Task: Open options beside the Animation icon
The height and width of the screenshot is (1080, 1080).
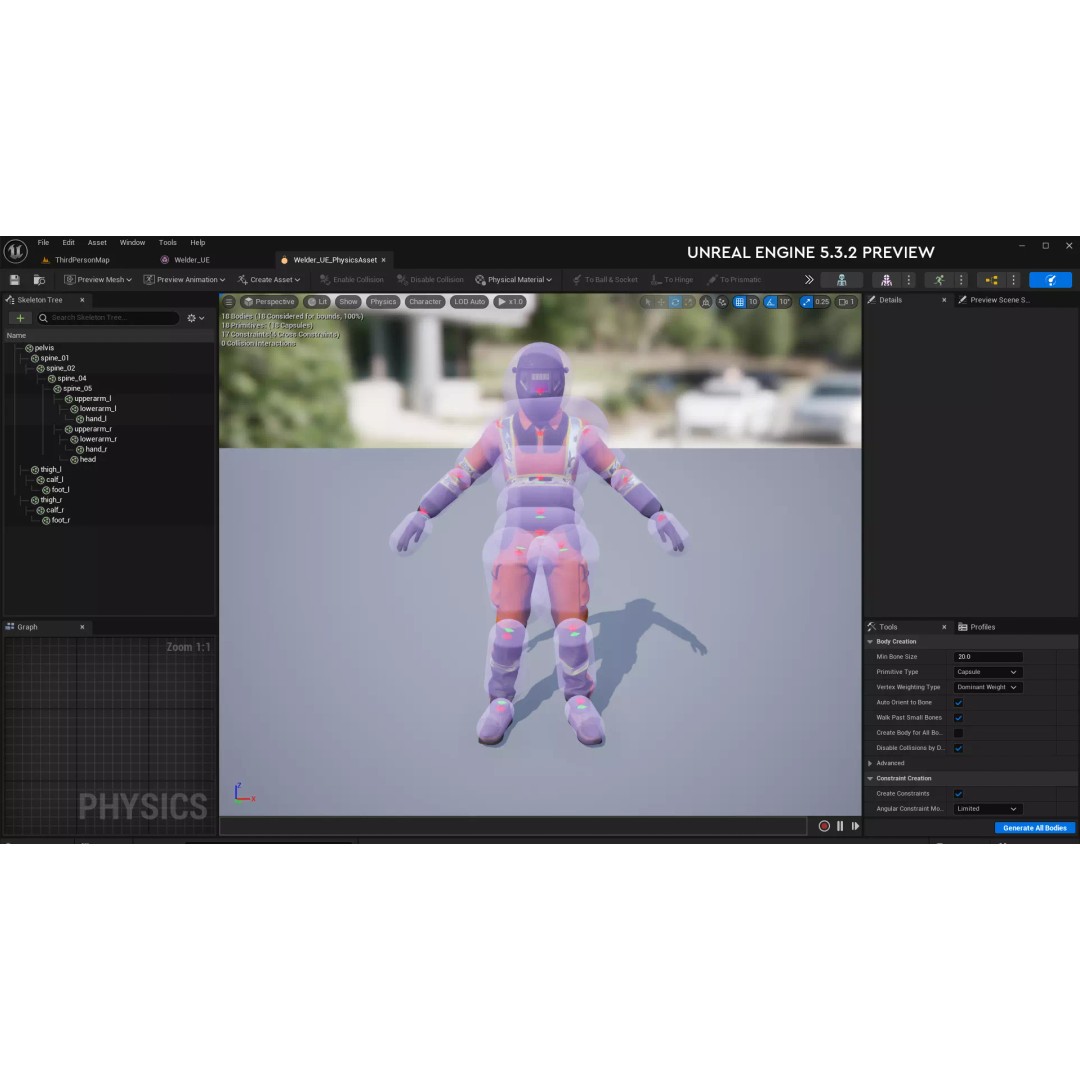Action: coord(962,280)
